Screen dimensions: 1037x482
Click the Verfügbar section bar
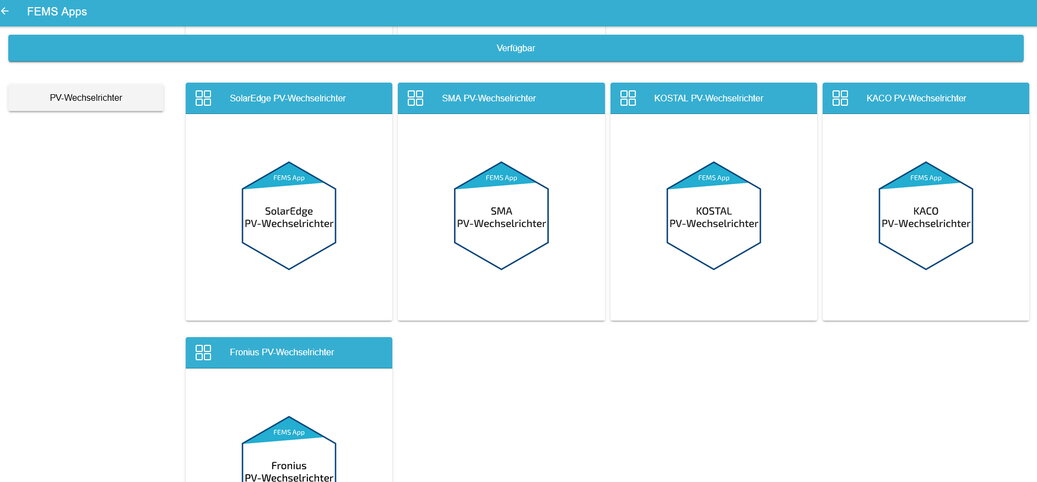pos(516,48)
